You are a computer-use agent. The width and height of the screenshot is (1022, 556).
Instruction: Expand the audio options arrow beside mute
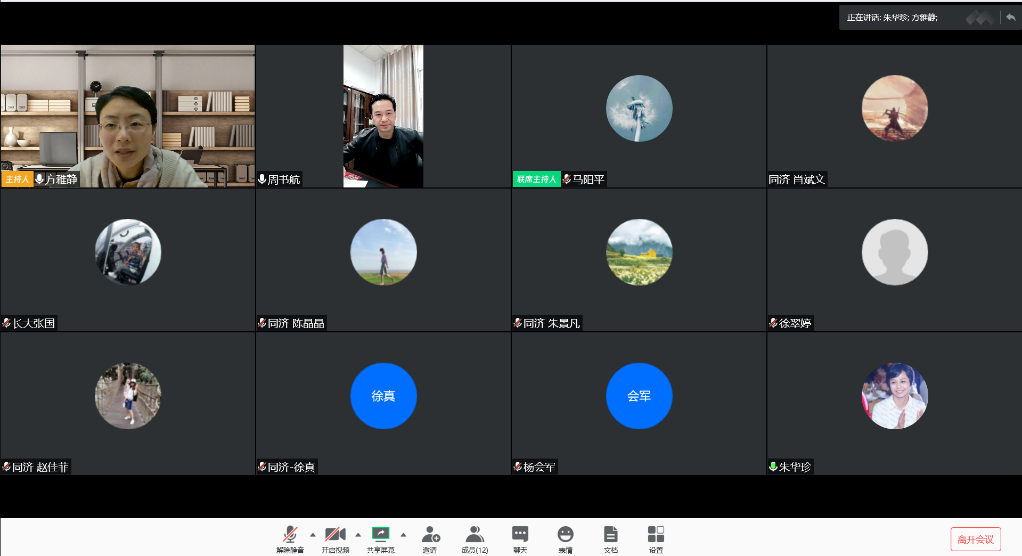pyautogui.click(x=312, y=534)
